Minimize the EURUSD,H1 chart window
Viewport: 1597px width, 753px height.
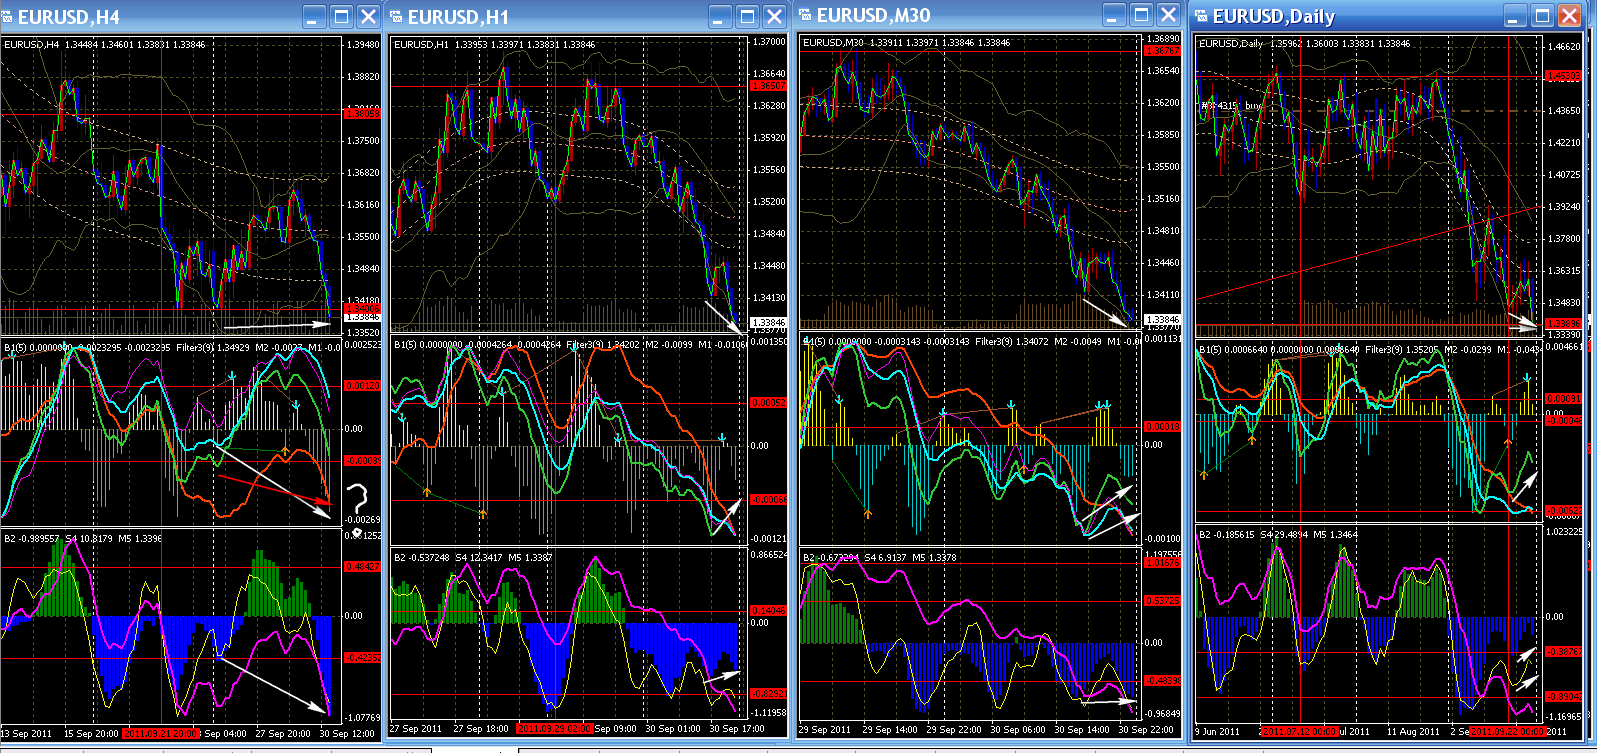[x=721, y=17]
